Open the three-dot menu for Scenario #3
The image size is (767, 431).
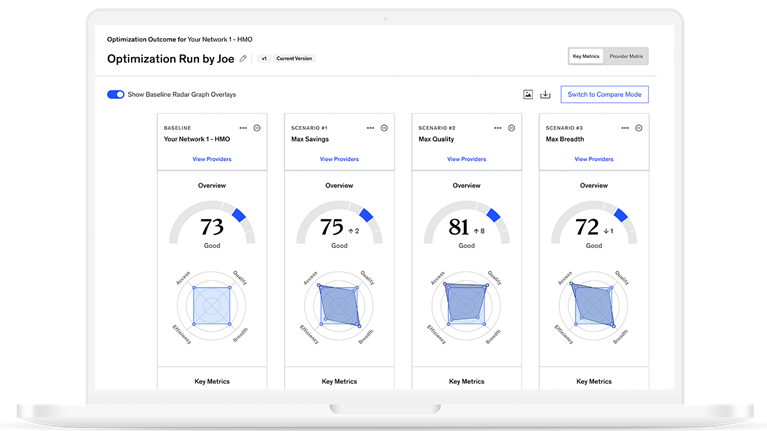point(625,128)
